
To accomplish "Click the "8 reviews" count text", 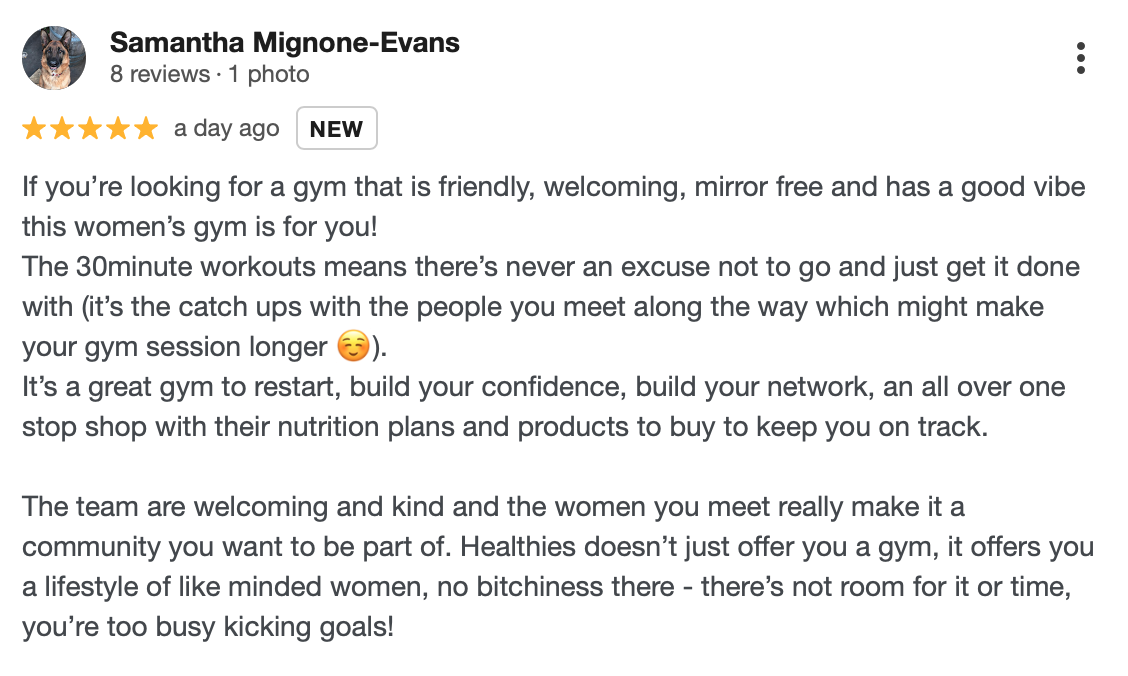I will point(159,74).
